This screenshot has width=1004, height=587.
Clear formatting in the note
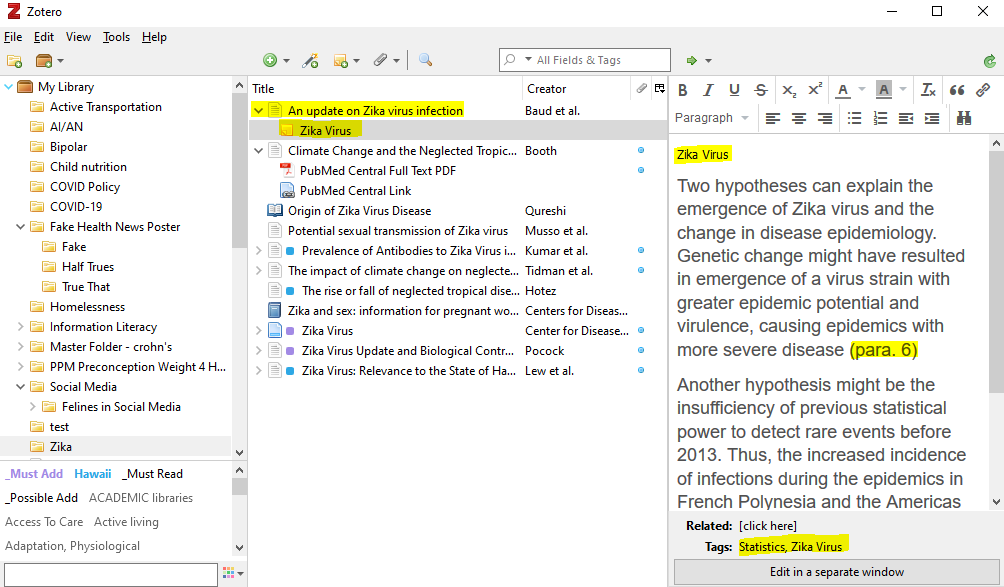(928, 90)
